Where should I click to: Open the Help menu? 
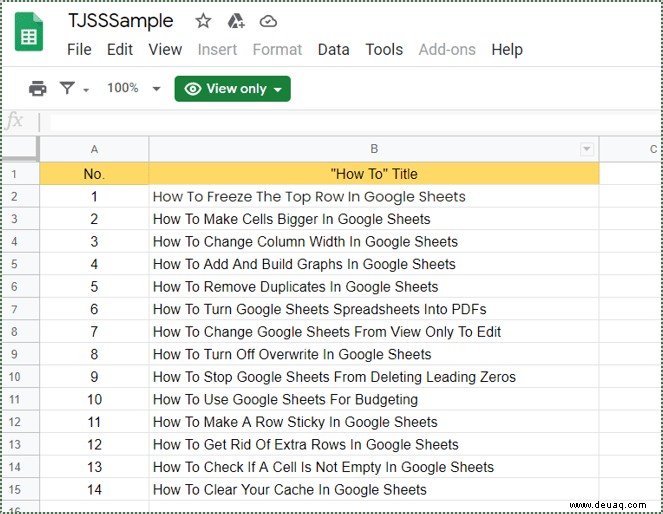click(x=507, y=49)
